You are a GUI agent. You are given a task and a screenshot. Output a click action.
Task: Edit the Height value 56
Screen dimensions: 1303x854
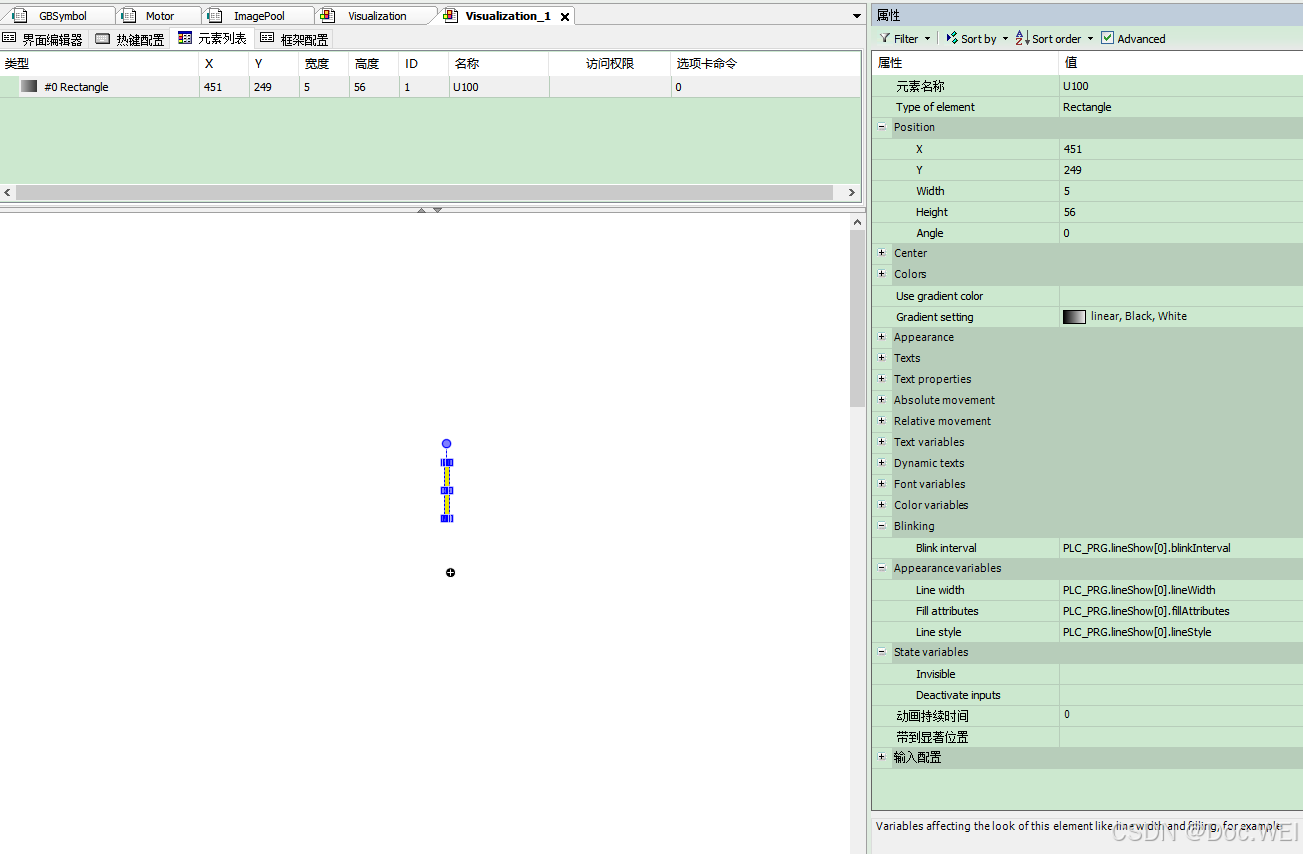[1181, 212]
